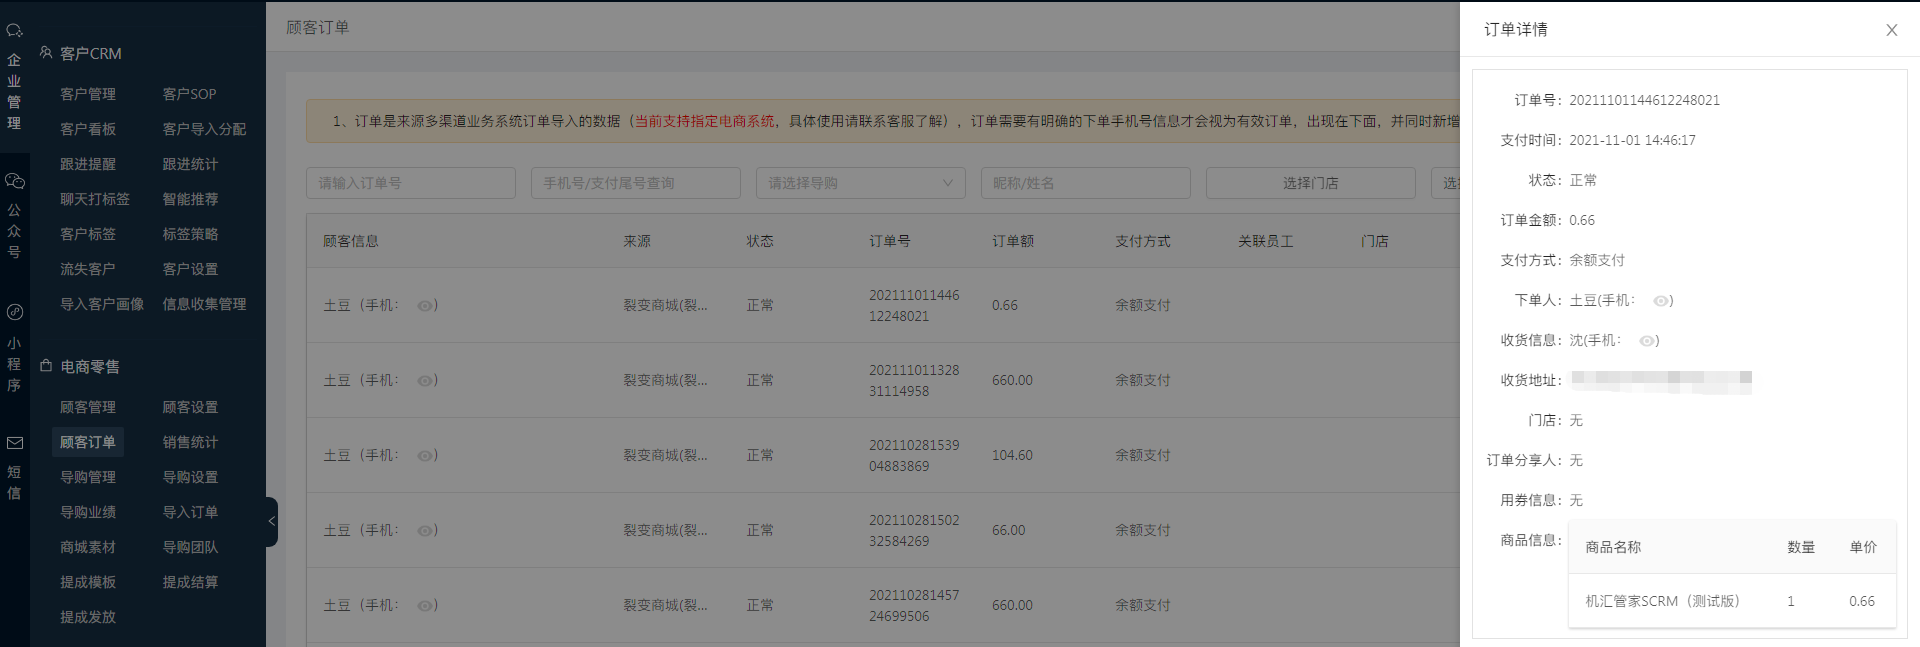The height and width of the screenshot is (647, 1920).
Task: Open 导购业绩 page
Action: (88, 512)
